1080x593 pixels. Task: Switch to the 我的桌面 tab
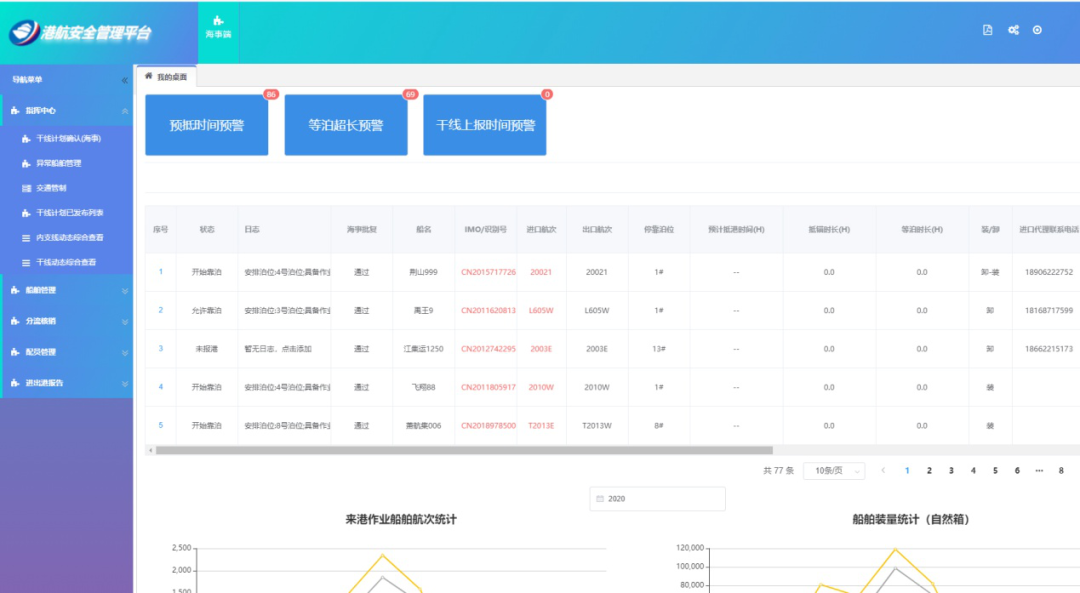coord(166,76)
